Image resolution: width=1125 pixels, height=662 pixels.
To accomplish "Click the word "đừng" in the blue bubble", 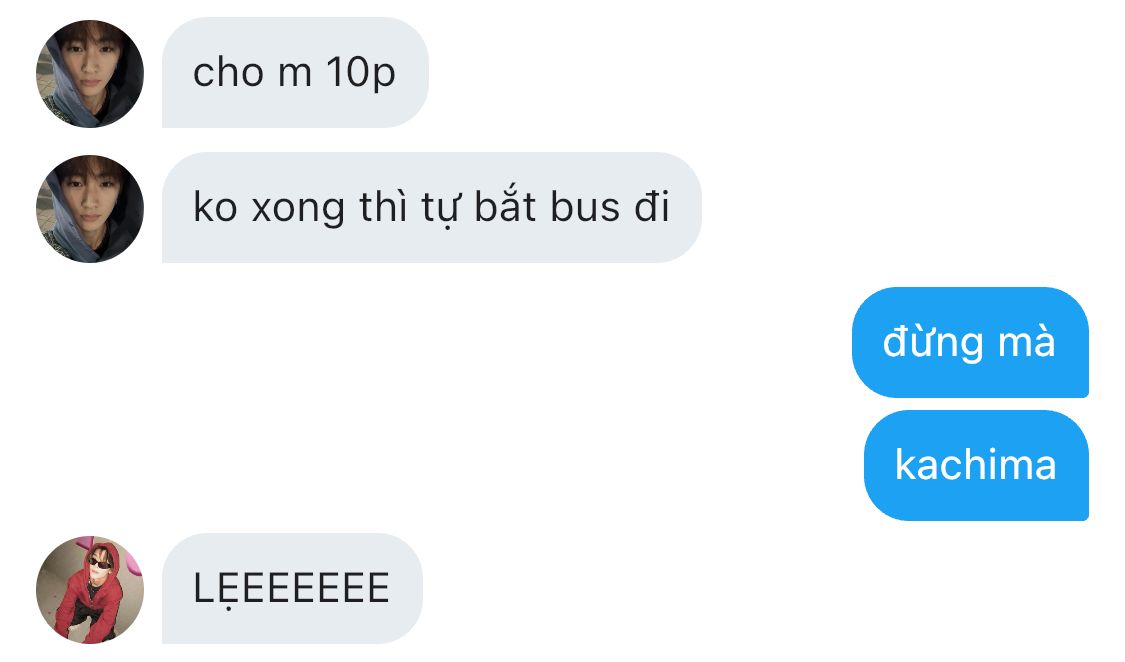I will pyautogui.click(x=932, y=342).
